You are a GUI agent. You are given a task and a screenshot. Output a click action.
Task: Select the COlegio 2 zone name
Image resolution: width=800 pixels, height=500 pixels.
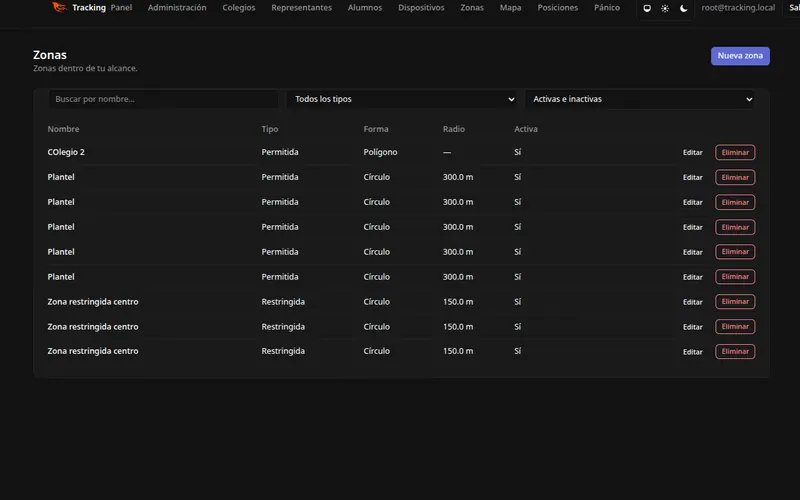[66, 152]
